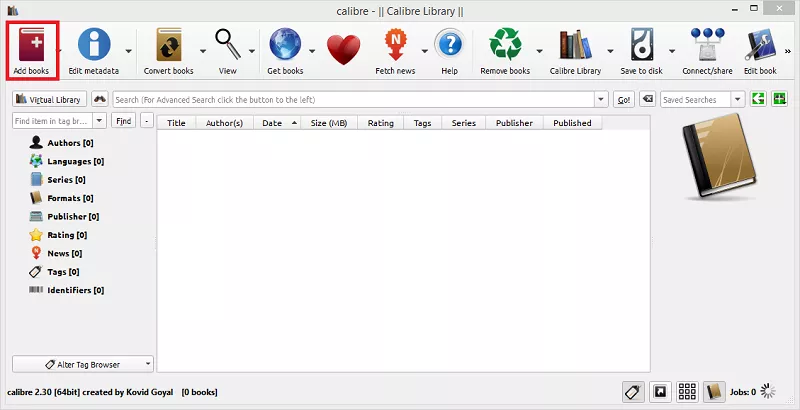800x410 pixels.
Task: Click the View magnifier icon
Action: 228,44
